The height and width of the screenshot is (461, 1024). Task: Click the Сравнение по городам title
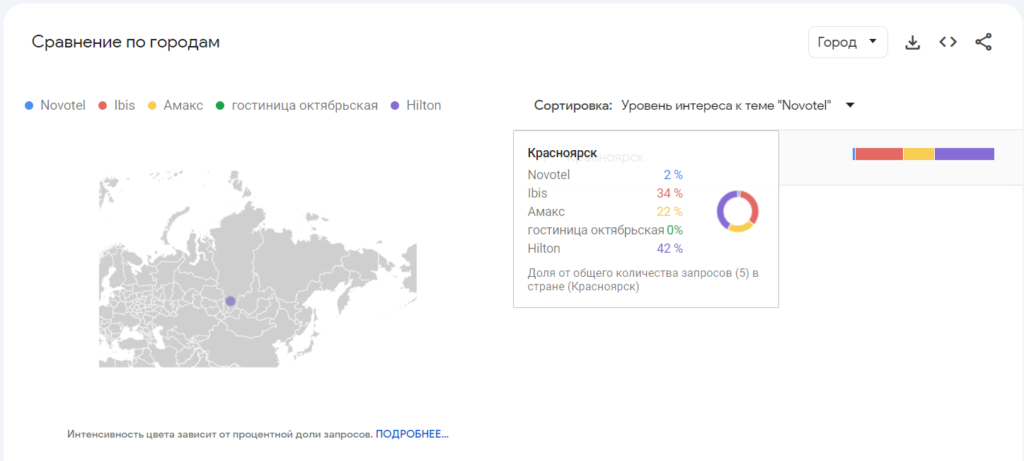point(126,42)
